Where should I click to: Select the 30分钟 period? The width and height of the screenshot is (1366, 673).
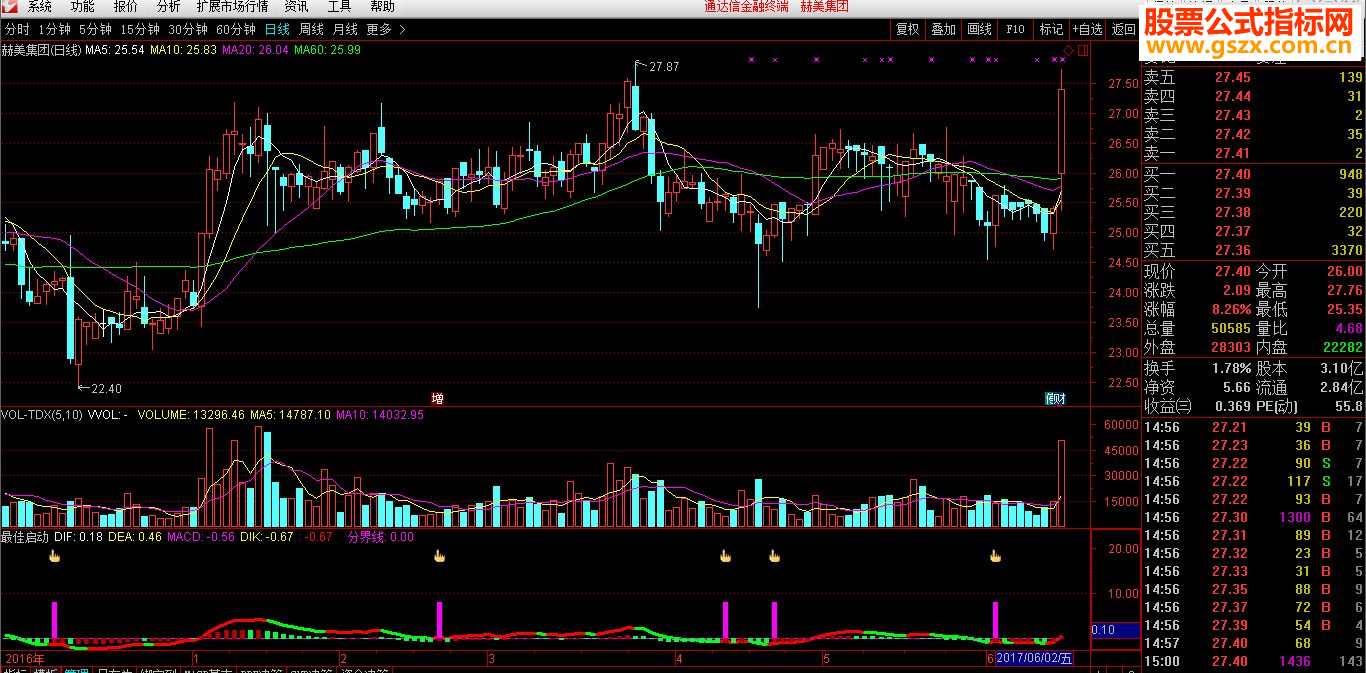tap(188, 30)
